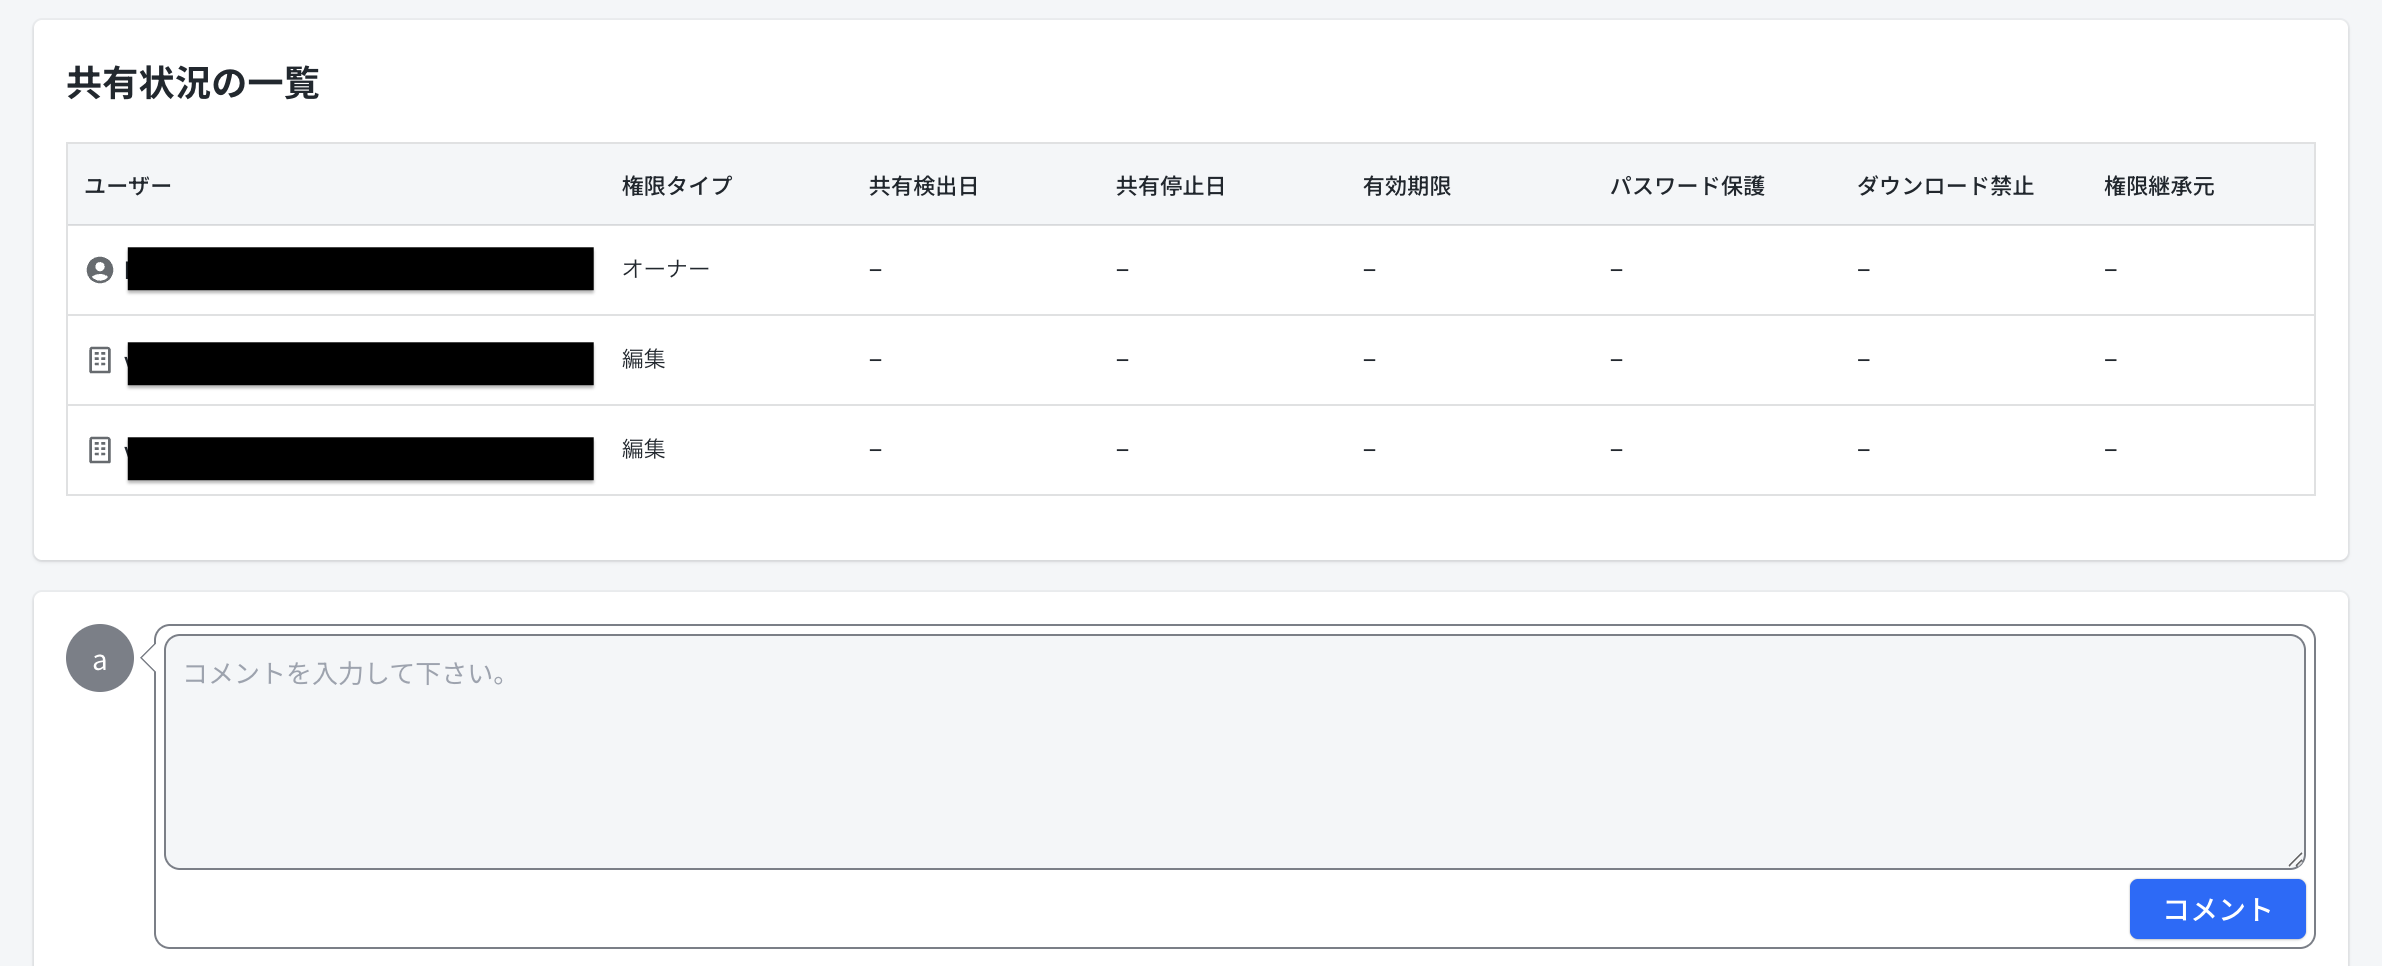Click the 共有状況の一覧 heading

[x=193, y=83]
